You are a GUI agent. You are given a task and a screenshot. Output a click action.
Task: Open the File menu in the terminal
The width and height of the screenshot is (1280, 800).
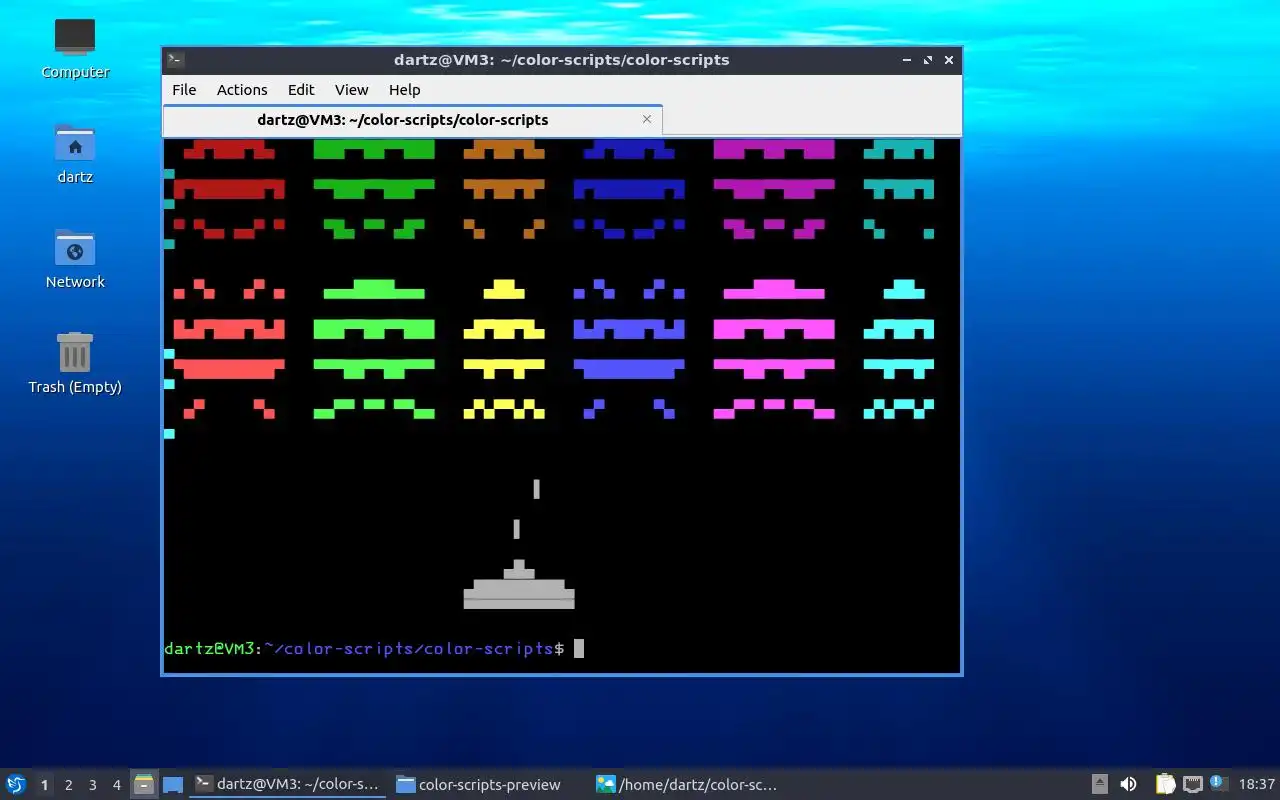coord(184,90)
